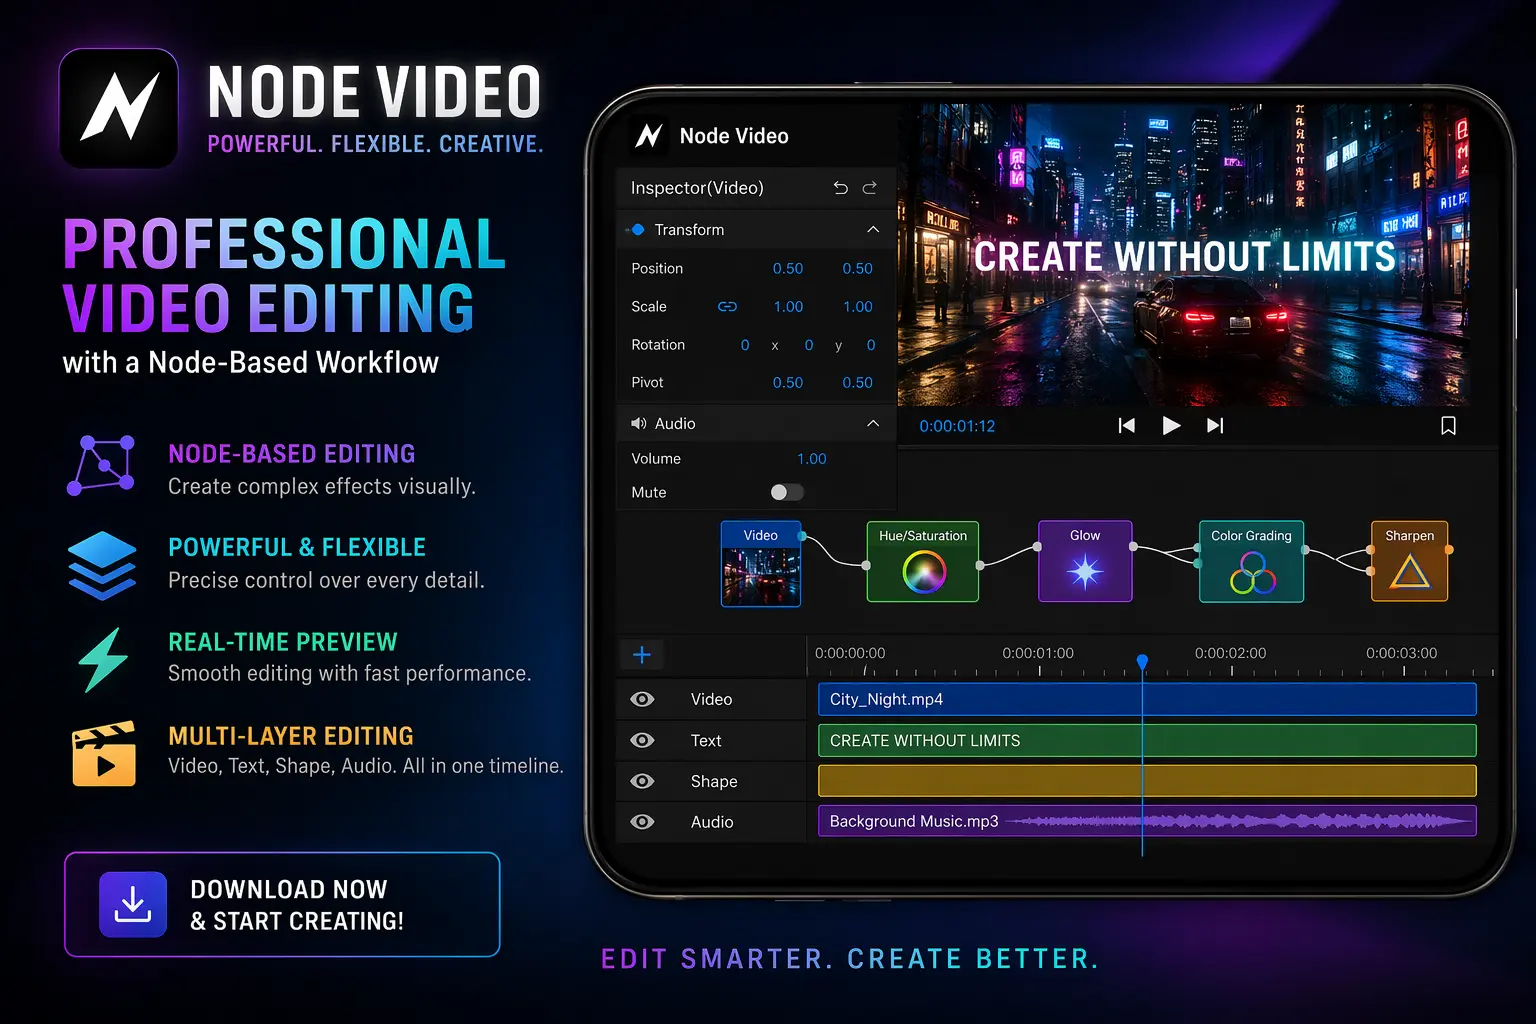The image size is (1536, 1024).
Task: Click timeline ruler at 0:00:02:00
Action: [1230, 653]
